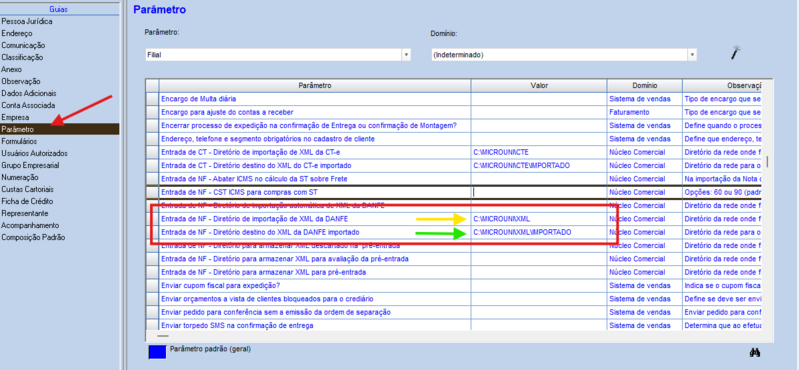Open the Endereço guide

point(17,33)
